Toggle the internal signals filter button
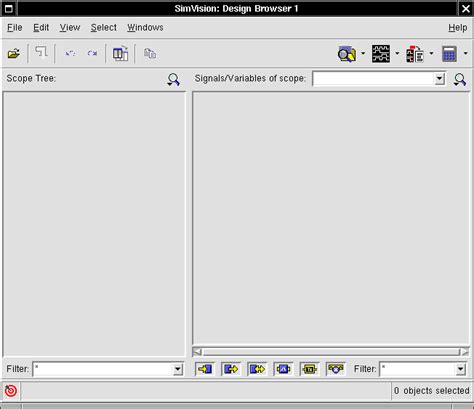The width and height of the screenshot is (474, 409). [x=283, y=369]
